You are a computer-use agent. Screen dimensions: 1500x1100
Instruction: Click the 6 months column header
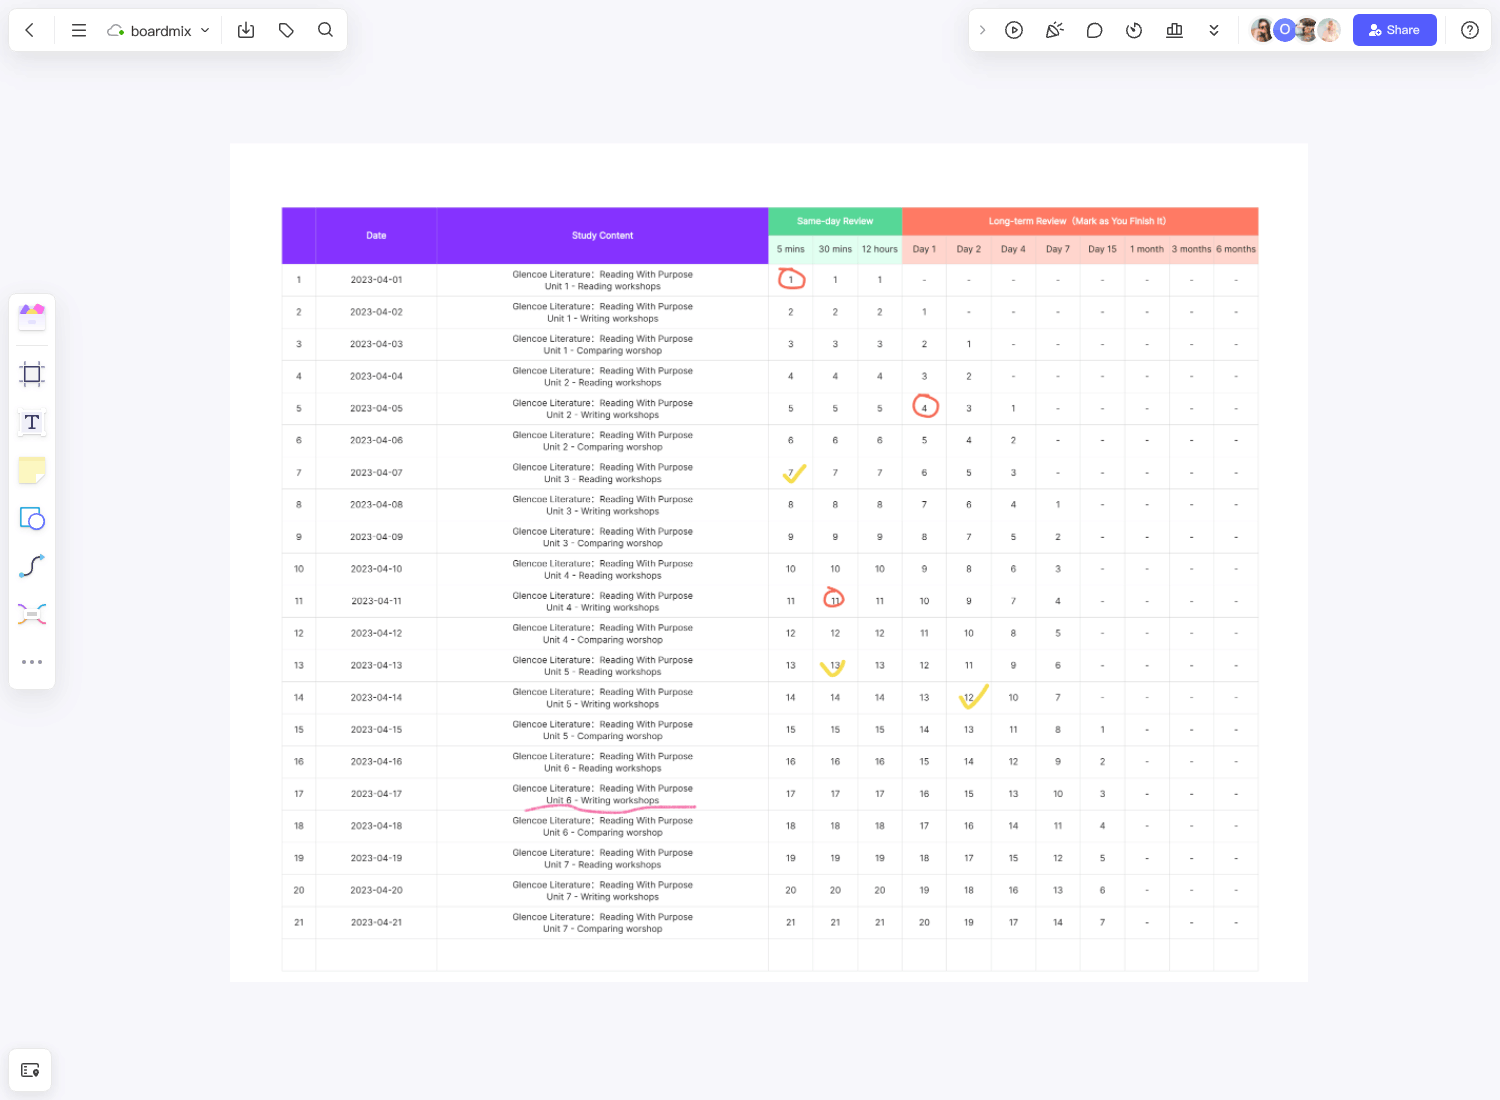1236,249
